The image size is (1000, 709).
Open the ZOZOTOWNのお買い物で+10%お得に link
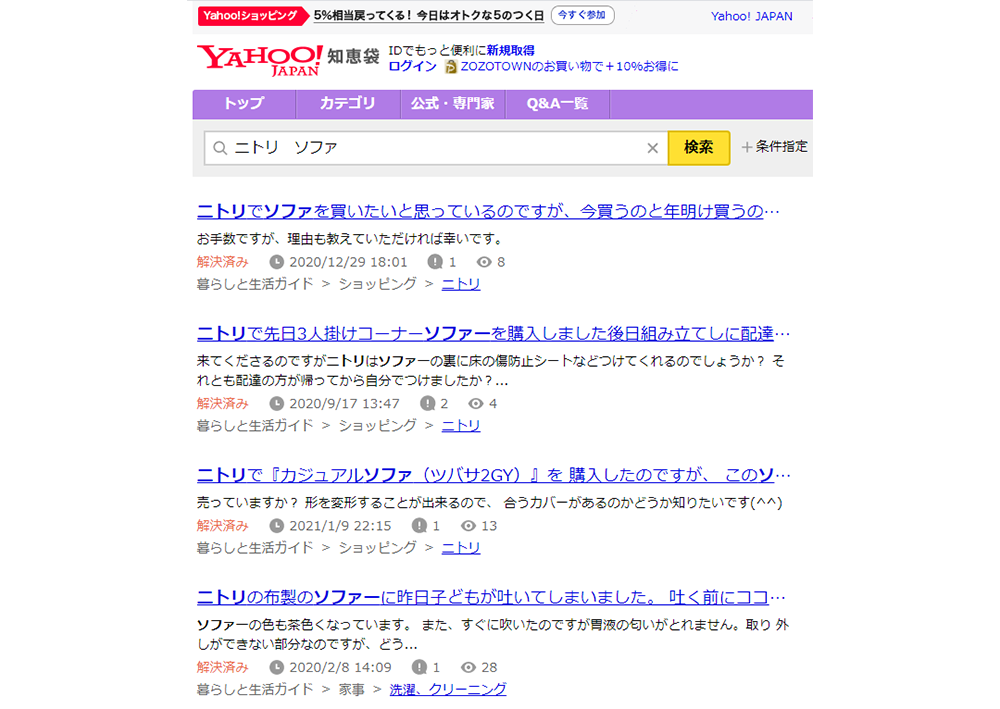point(569,66)
